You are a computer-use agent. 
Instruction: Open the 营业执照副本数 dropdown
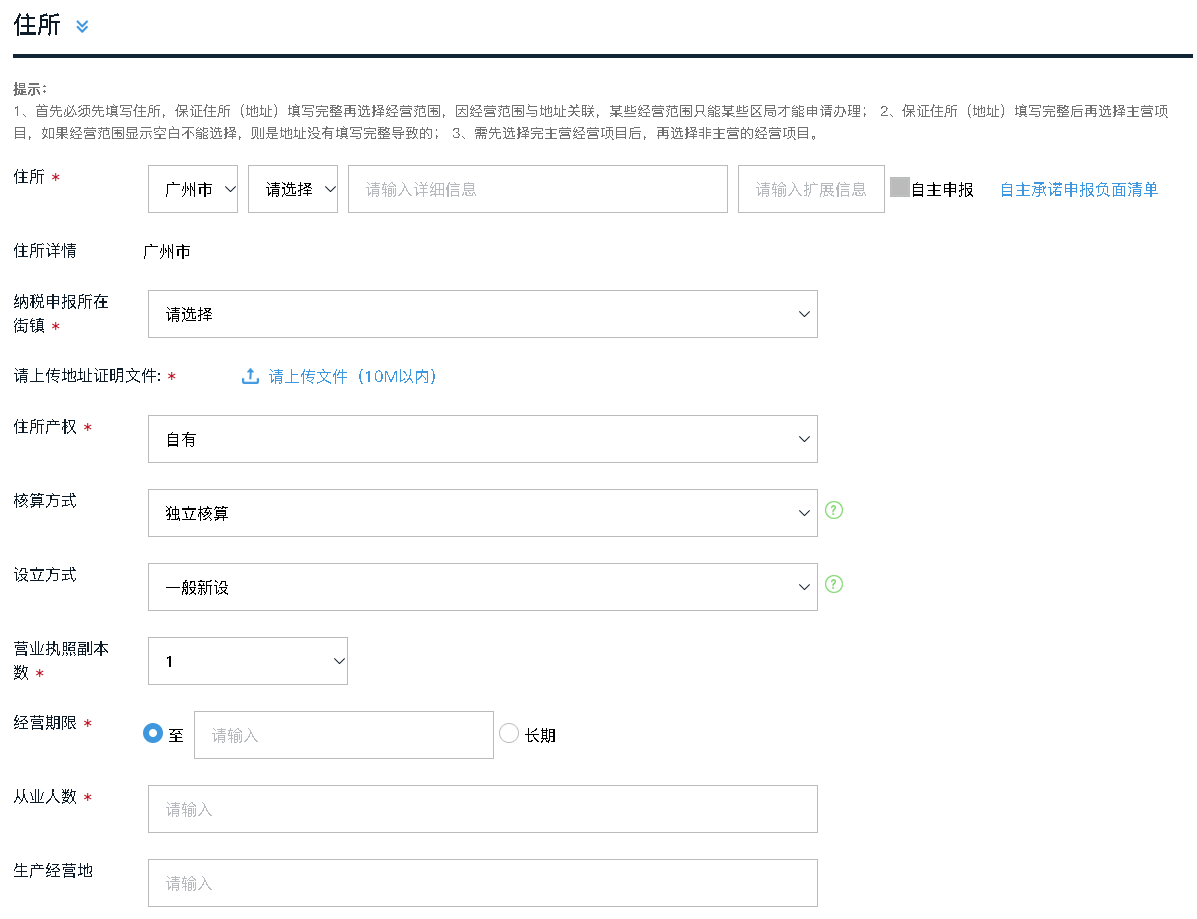[x=247, y=660]
